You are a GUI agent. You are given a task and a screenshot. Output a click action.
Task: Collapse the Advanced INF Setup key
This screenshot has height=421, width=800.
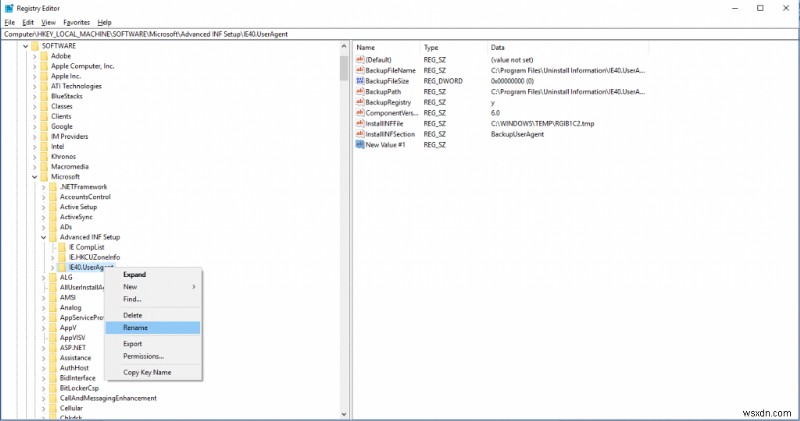pyautogui.click(x=43, y=237)
